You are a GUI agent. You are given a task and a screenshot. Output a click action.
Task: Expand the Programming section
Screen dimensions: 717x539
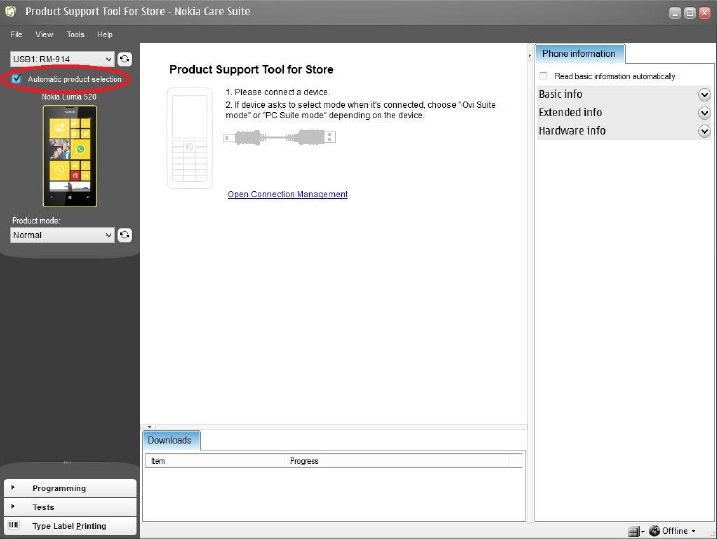pos(70,488)
